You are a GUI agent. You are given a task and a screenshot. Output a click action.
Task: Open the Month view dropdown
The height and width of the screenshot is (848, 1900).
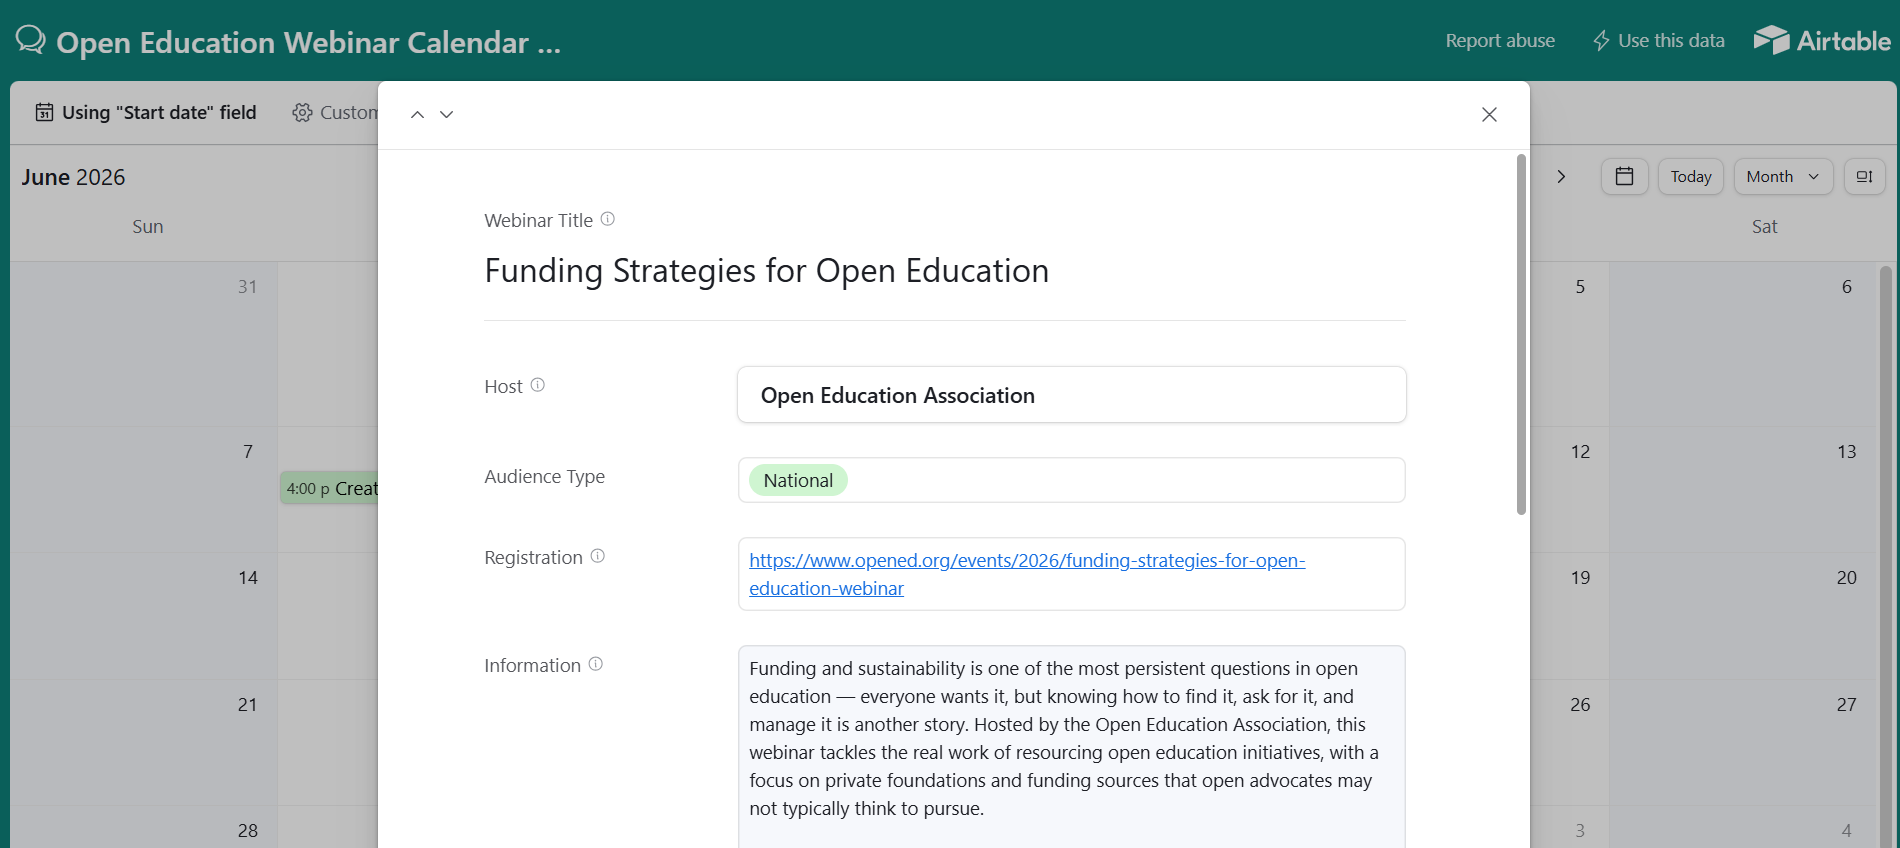coord(1783,177)
